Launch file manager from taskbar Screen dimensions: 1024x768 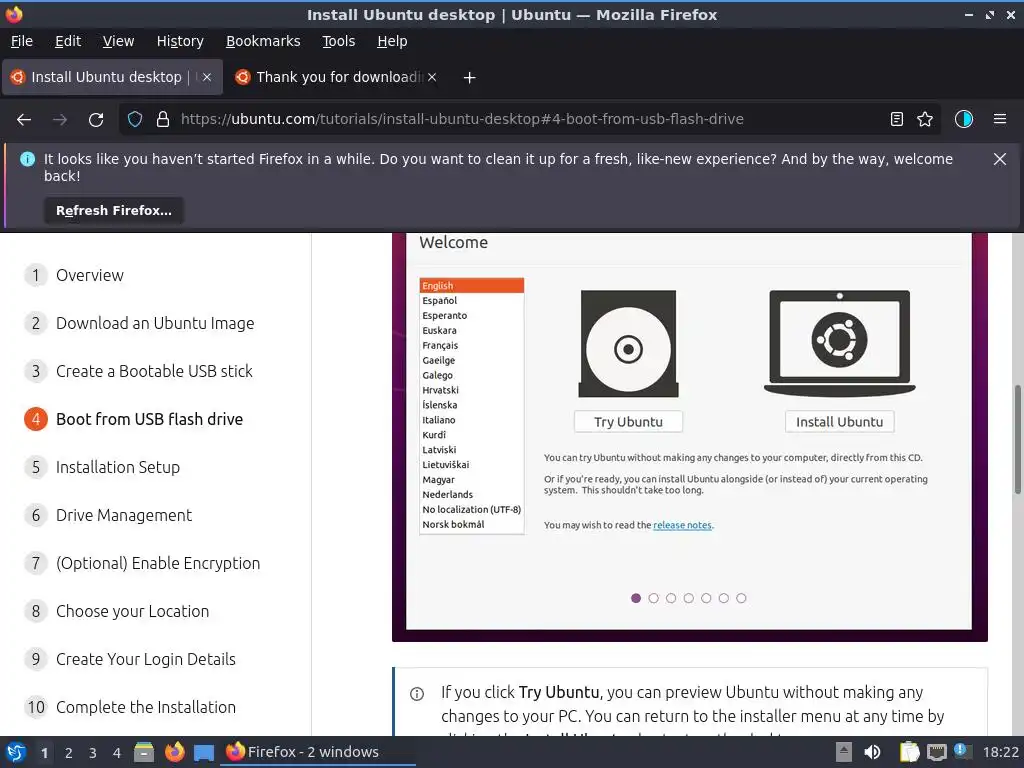pos(144,752)
